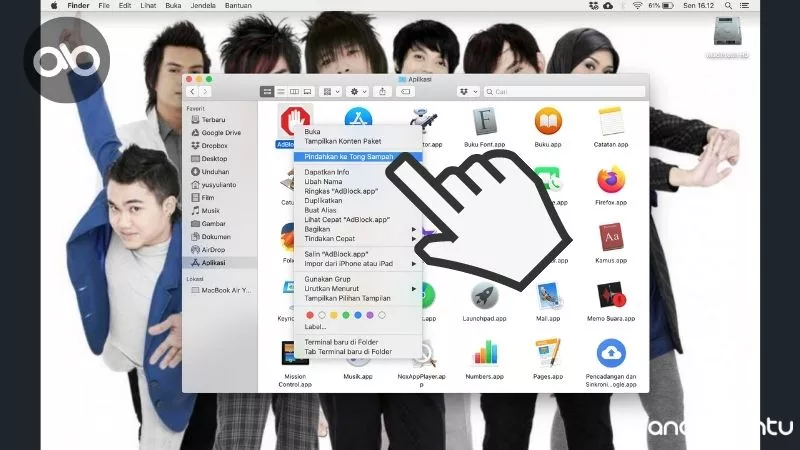
Task: Select the Launchpad.app rocket icon
Action: tap(484, 295)
